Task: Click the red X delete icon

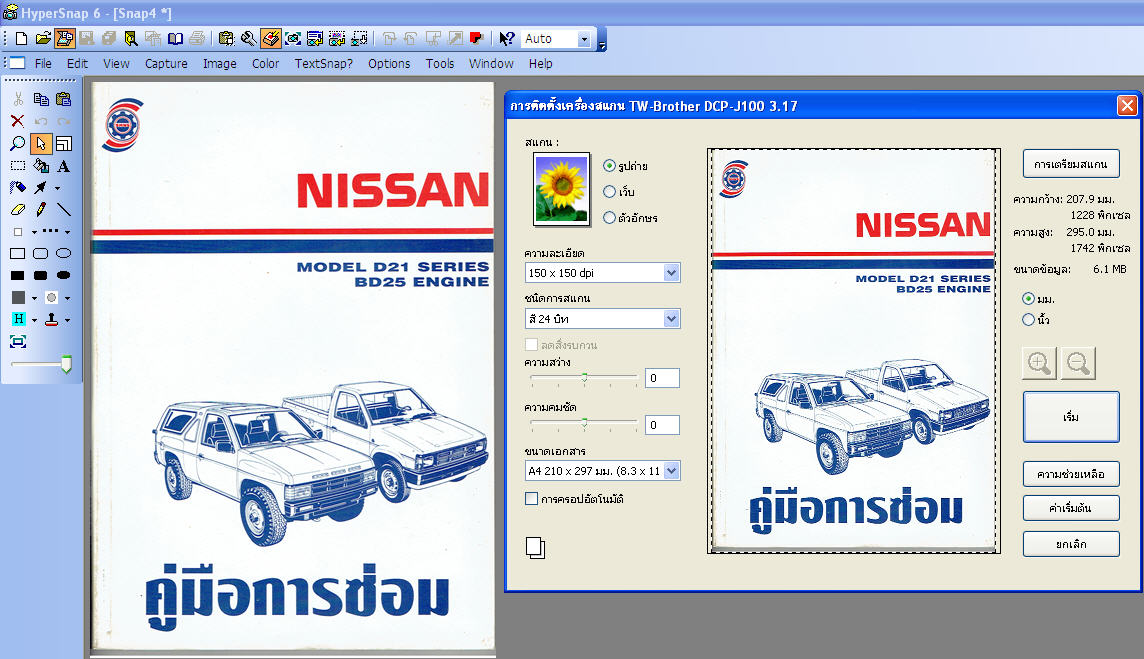Action: (18, 121)
